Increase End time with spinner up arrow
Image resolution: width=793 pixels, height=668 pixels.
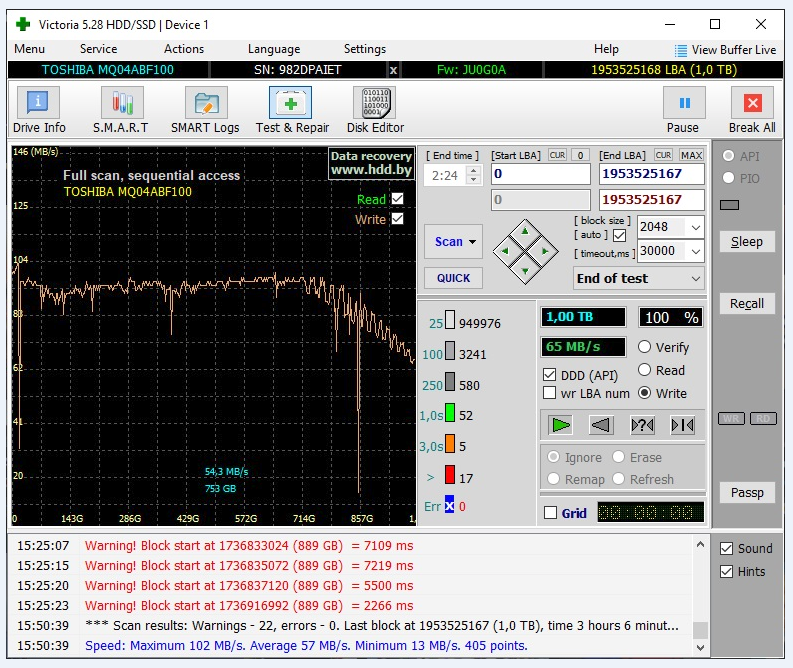tap(473, 171)
